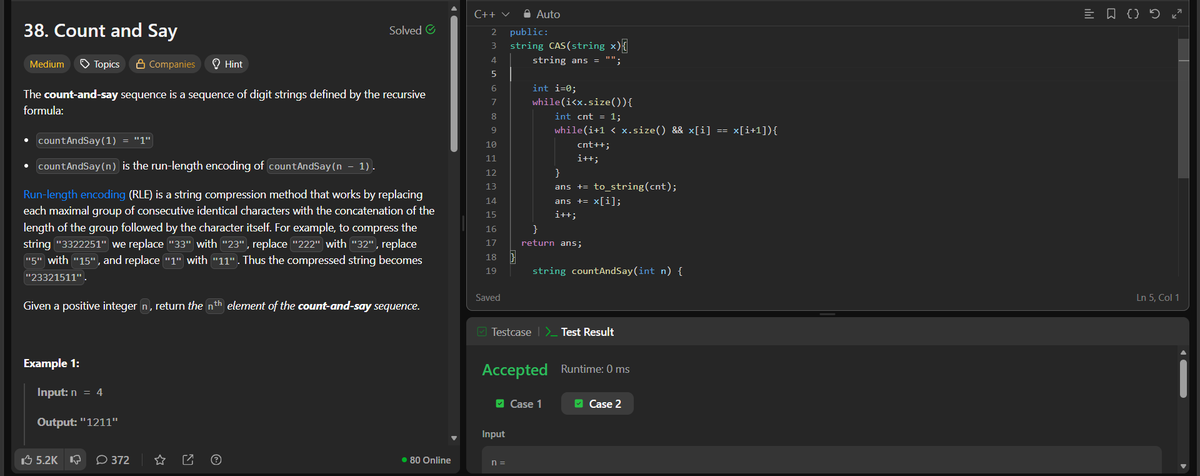The width and height of the screenshot is (1200, 476).
Task: Open the C++ language dropdown
Action: click(x=491, y=14)
